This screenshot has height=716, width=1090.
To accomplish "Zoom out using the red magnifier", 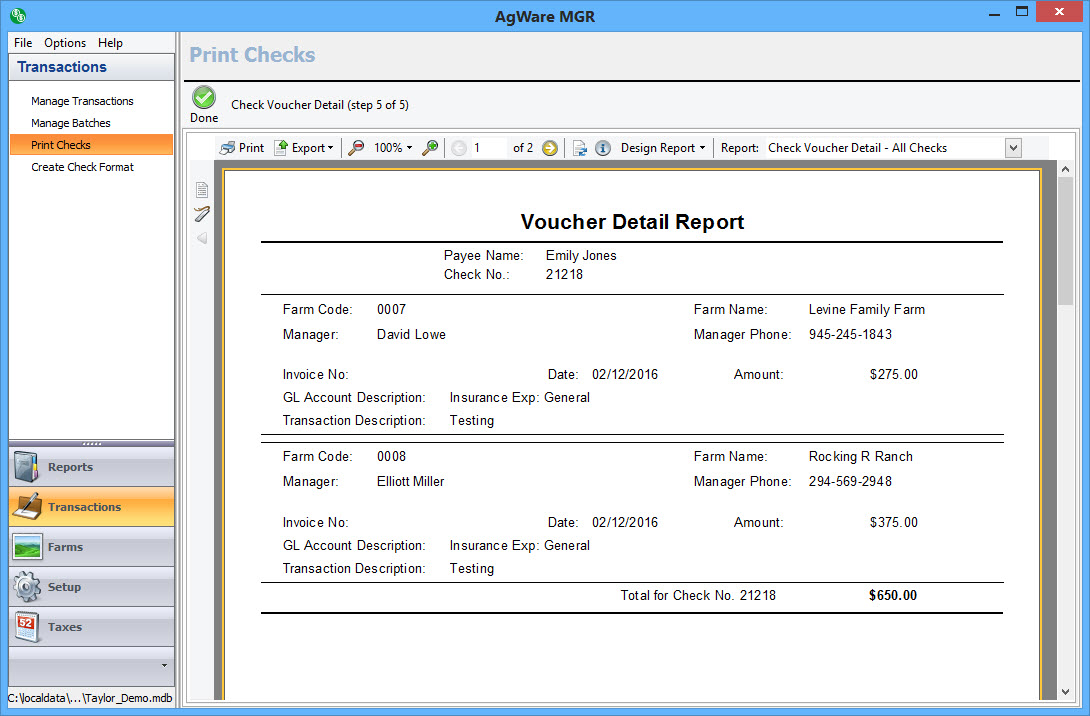I will coord(356,148).
